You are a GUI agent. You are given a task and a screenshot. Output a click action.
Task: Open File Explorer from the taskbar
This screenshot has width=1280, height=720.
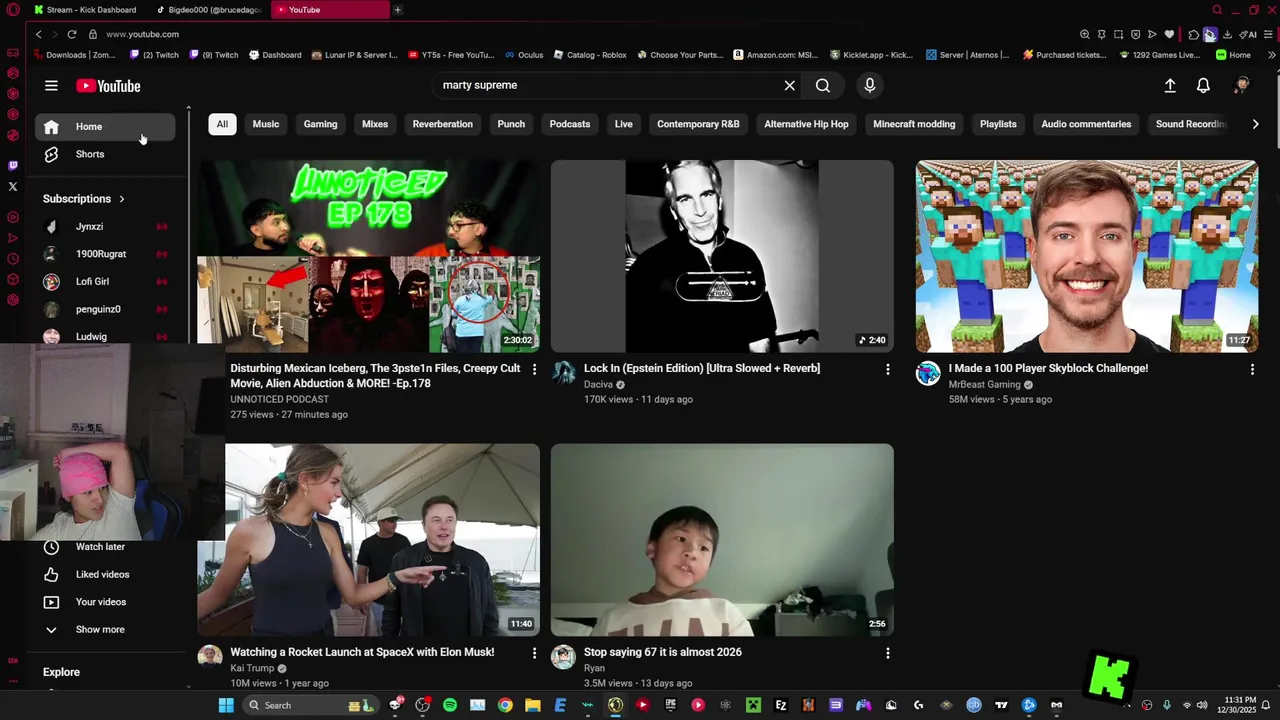pos(533,705)
